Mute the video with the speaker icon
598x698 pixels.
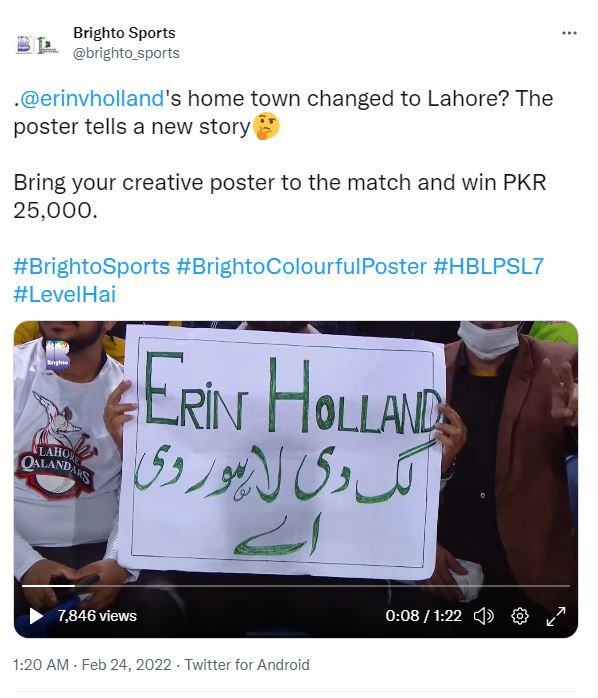tap(484, 616)
